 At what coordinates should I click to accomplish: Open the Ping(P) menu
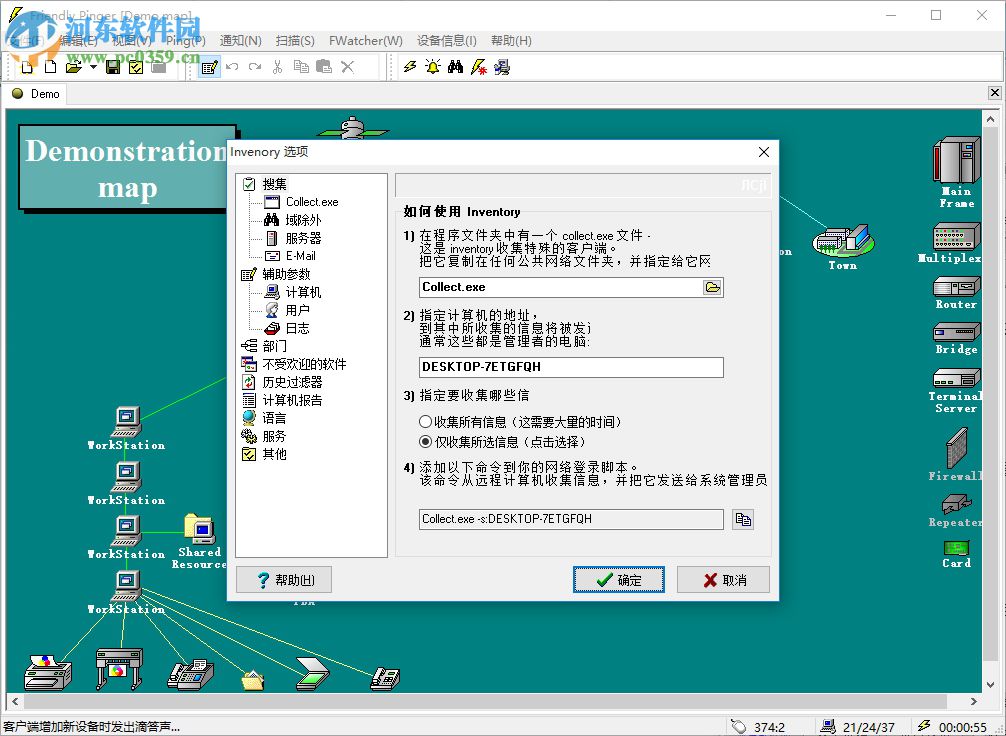187,40
